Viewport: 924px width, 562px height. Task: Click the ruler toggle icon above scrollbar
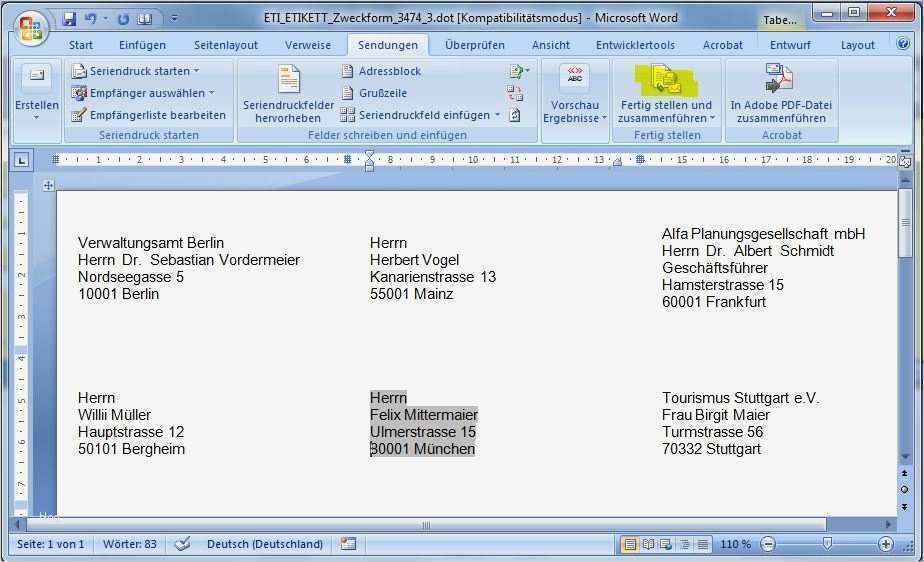click(905, 161)
